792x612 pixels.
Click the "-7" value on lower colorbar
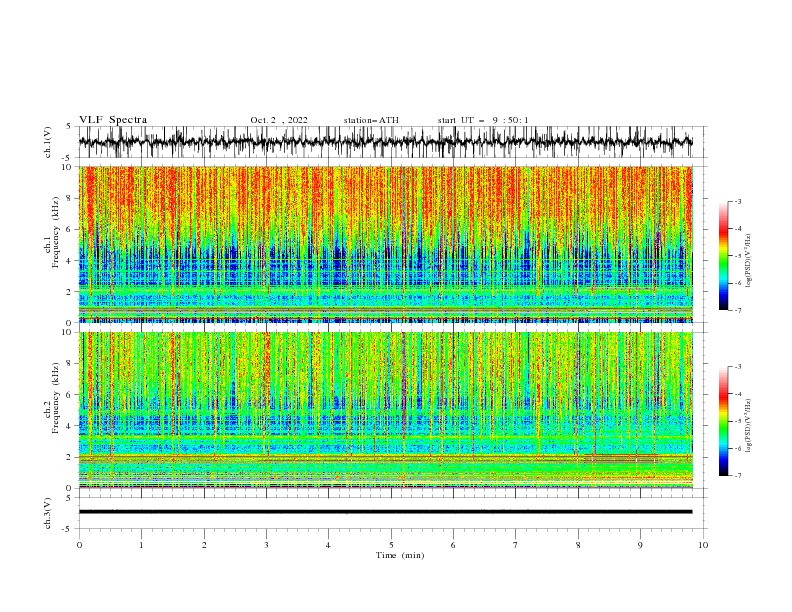738,476
